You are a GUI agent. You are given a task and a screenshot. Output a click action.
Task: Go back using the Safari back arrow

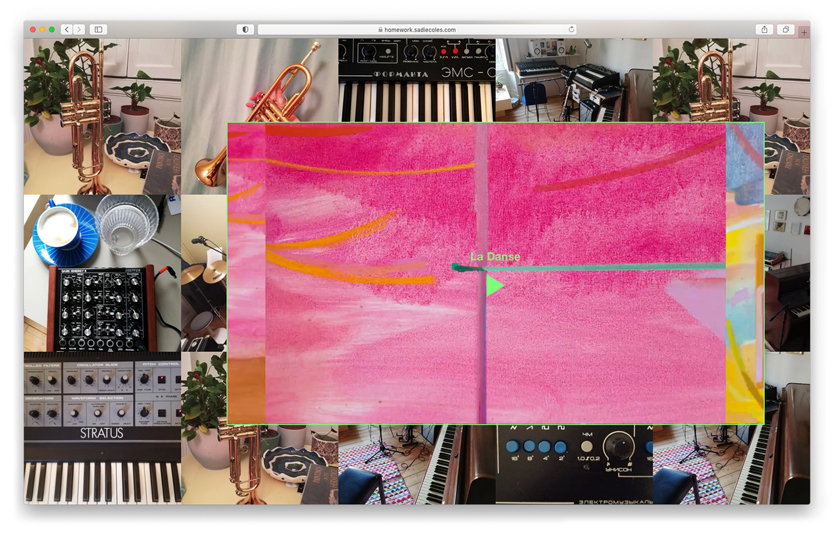tap(66, 30)
